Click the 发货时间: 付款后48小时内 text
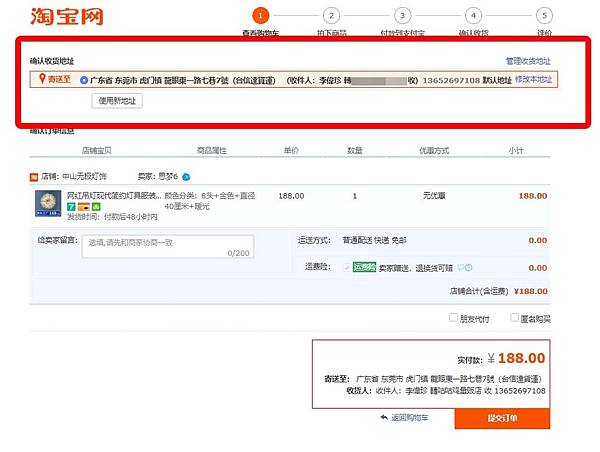 point(112,217)
